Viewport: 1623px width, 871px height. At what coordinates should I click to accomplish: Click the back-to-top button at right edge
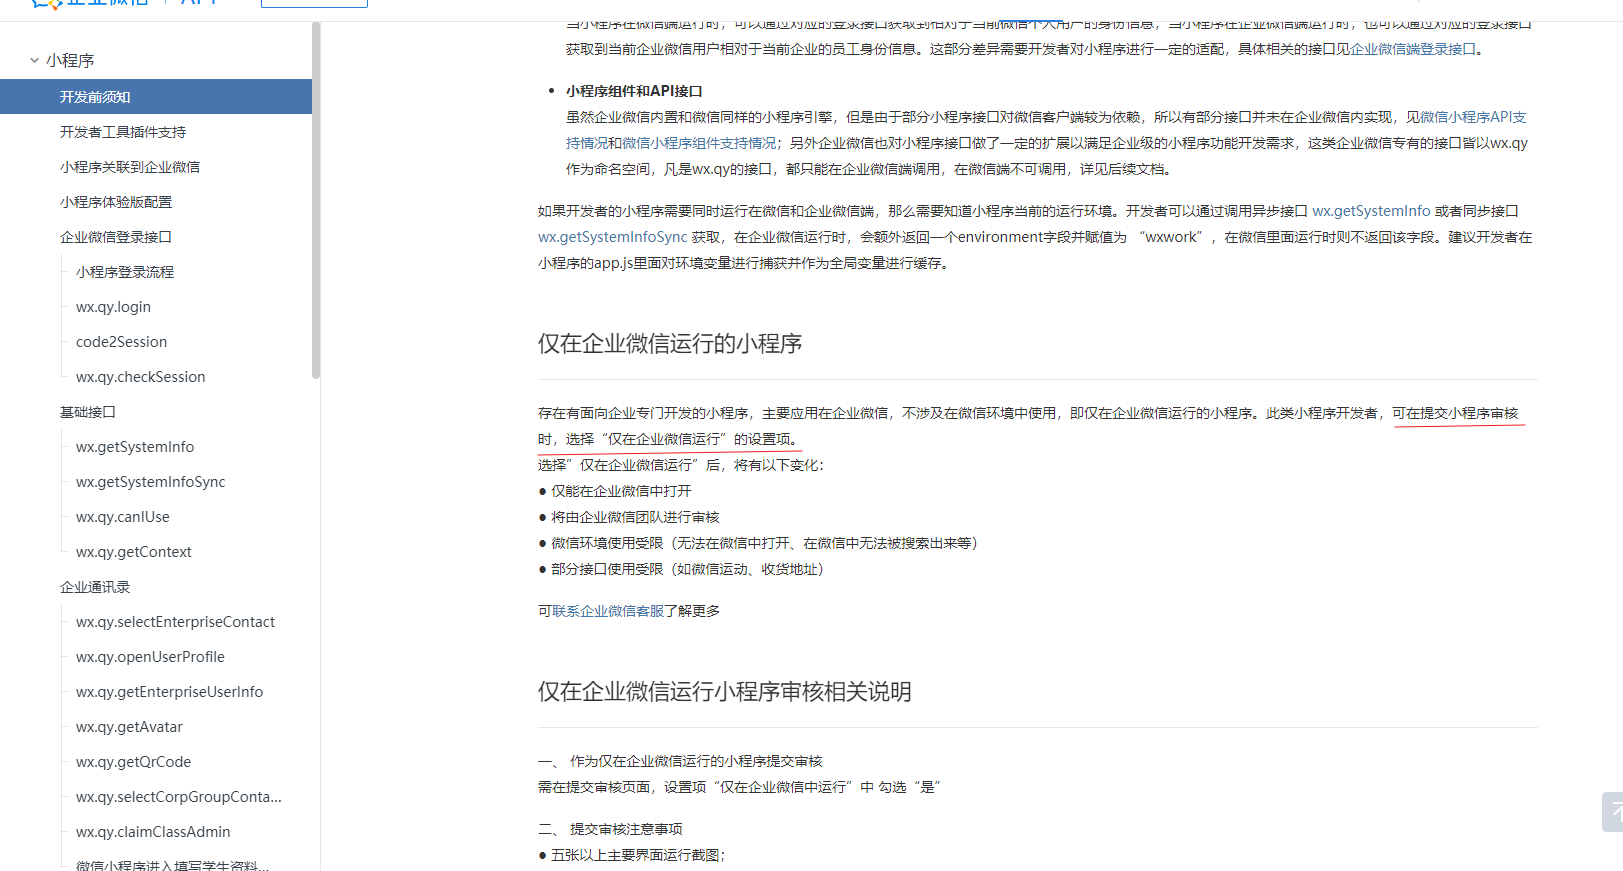point(1612,812)
